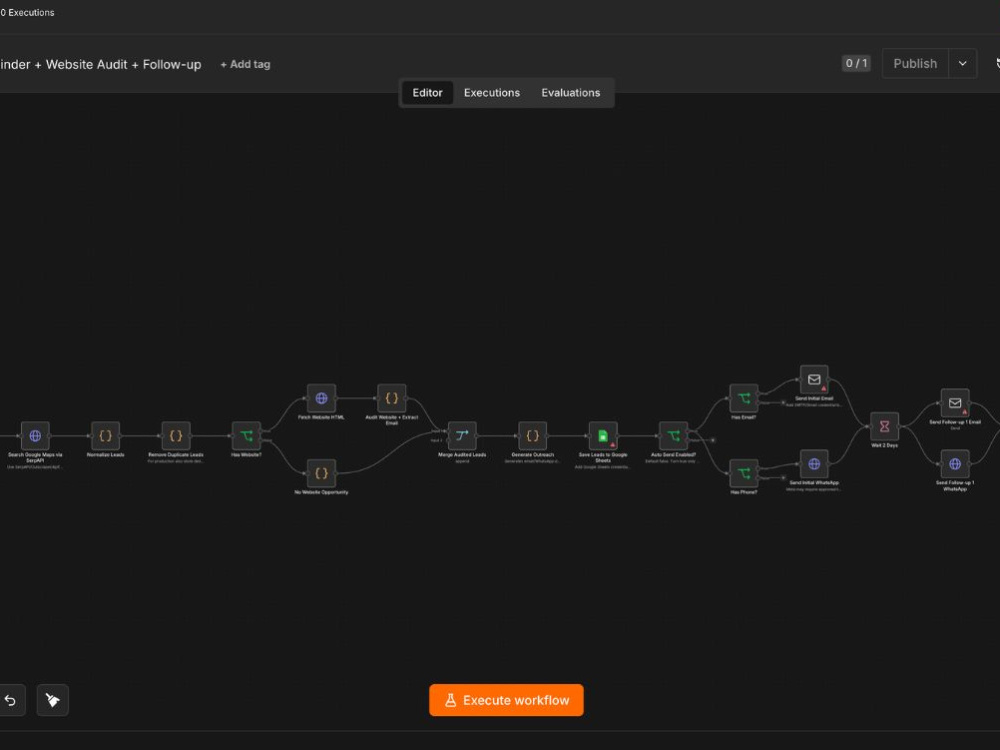Select the Remove Duplicate Leads node
This screenshot has height=750, width=1000.
click(x=176, y=436)
